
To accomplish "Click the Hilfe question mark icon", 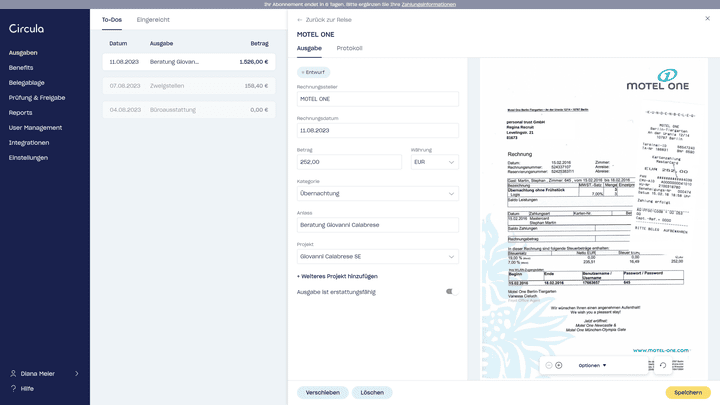I will [13, 388].
